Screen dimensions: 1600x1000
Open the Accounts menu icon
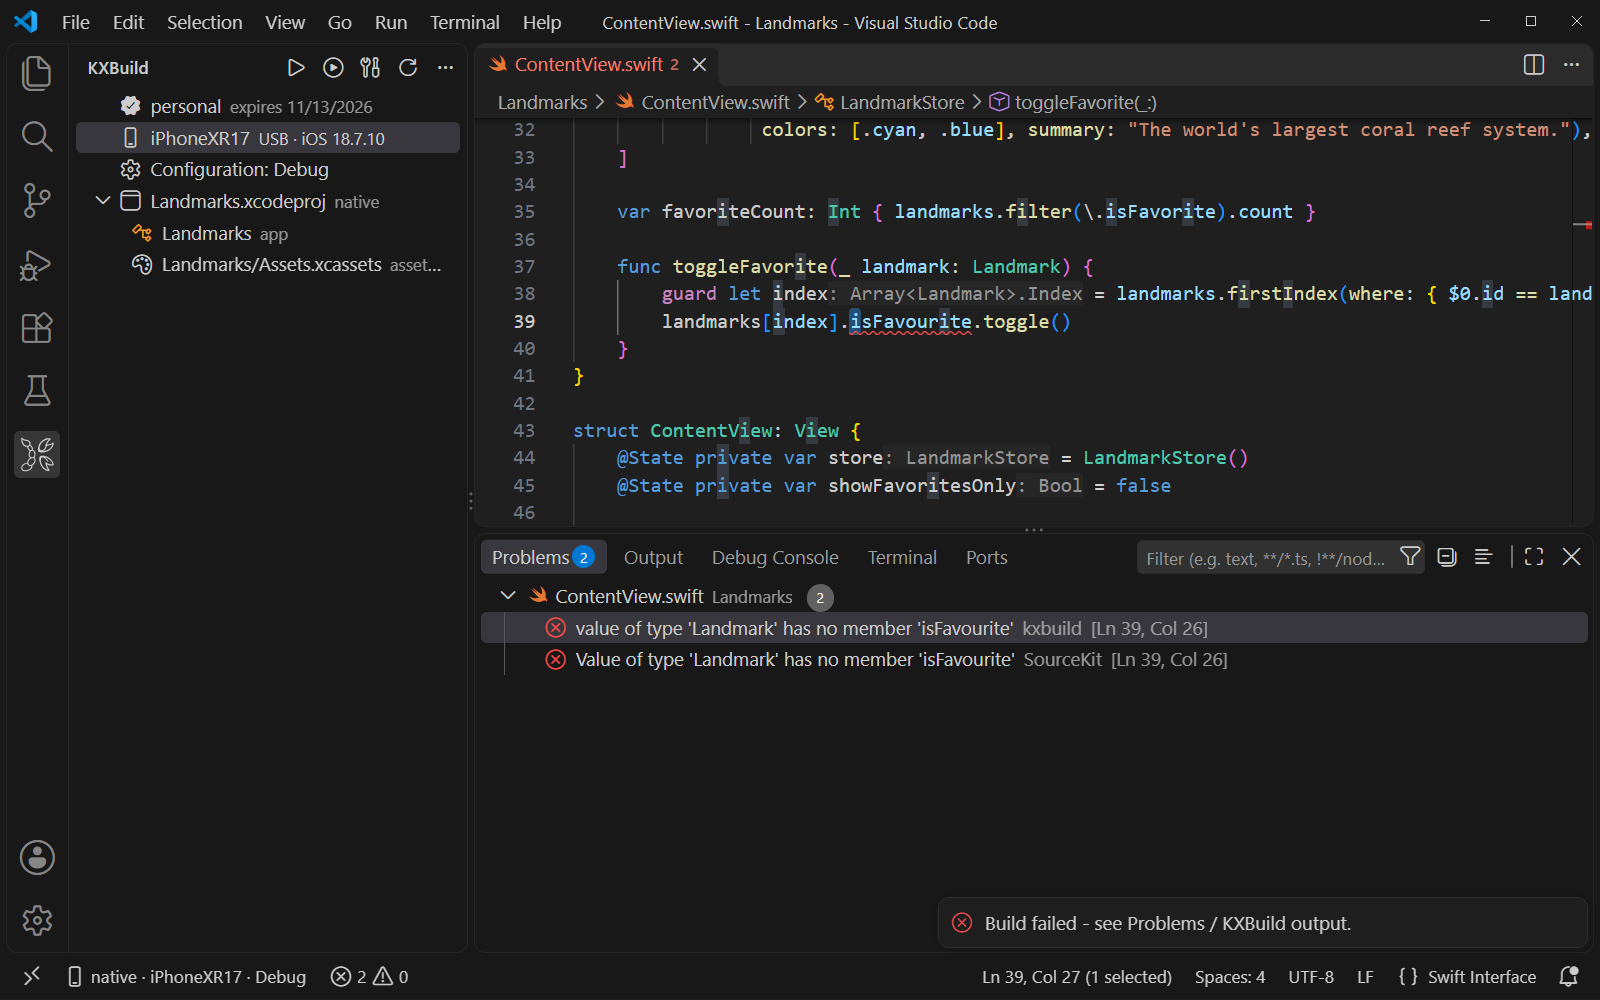(37, 858)
